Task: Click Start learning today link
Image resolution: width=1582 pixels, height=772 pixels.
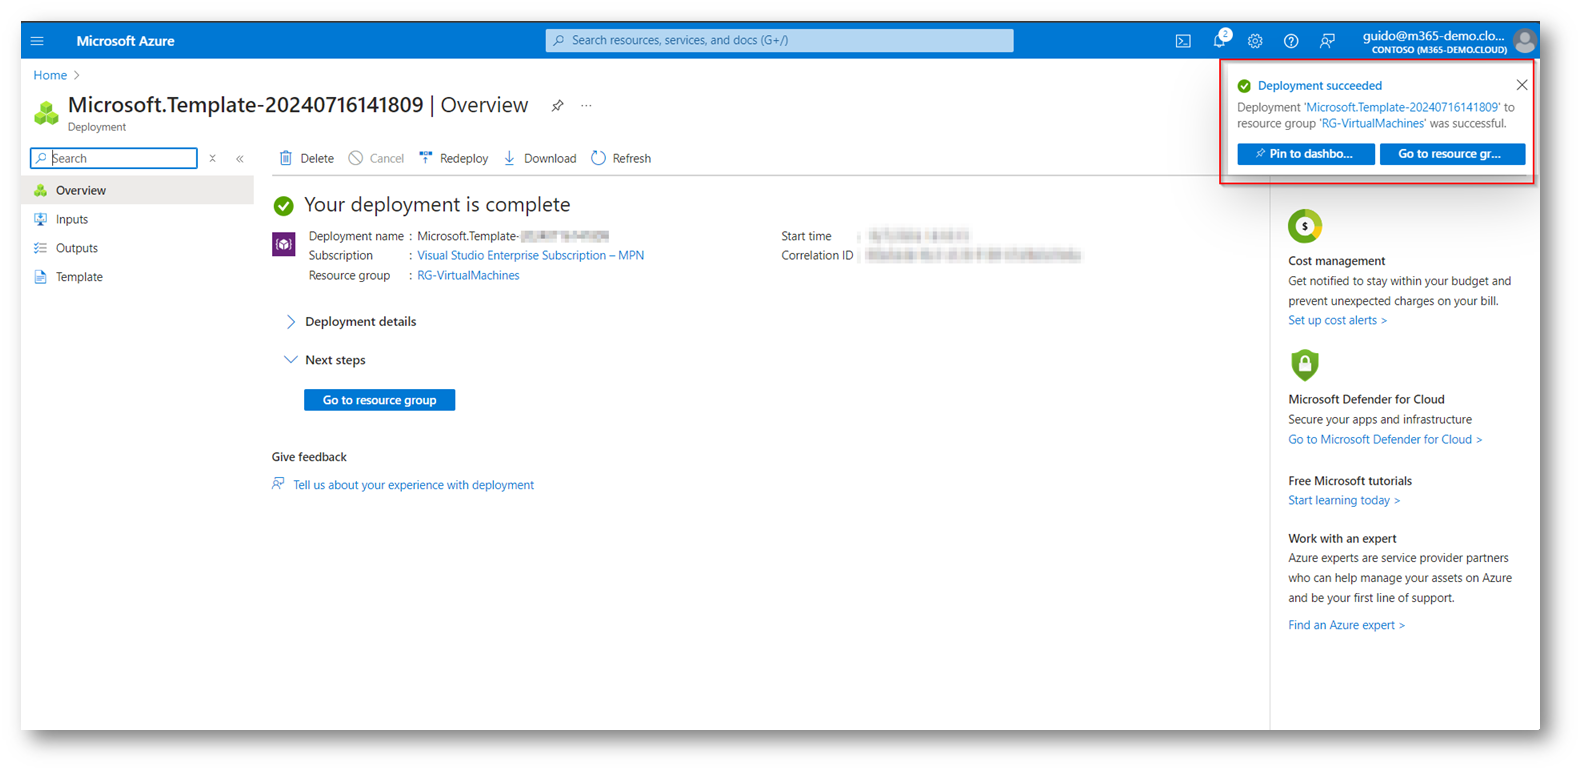Action: (x=1344, y=501)
